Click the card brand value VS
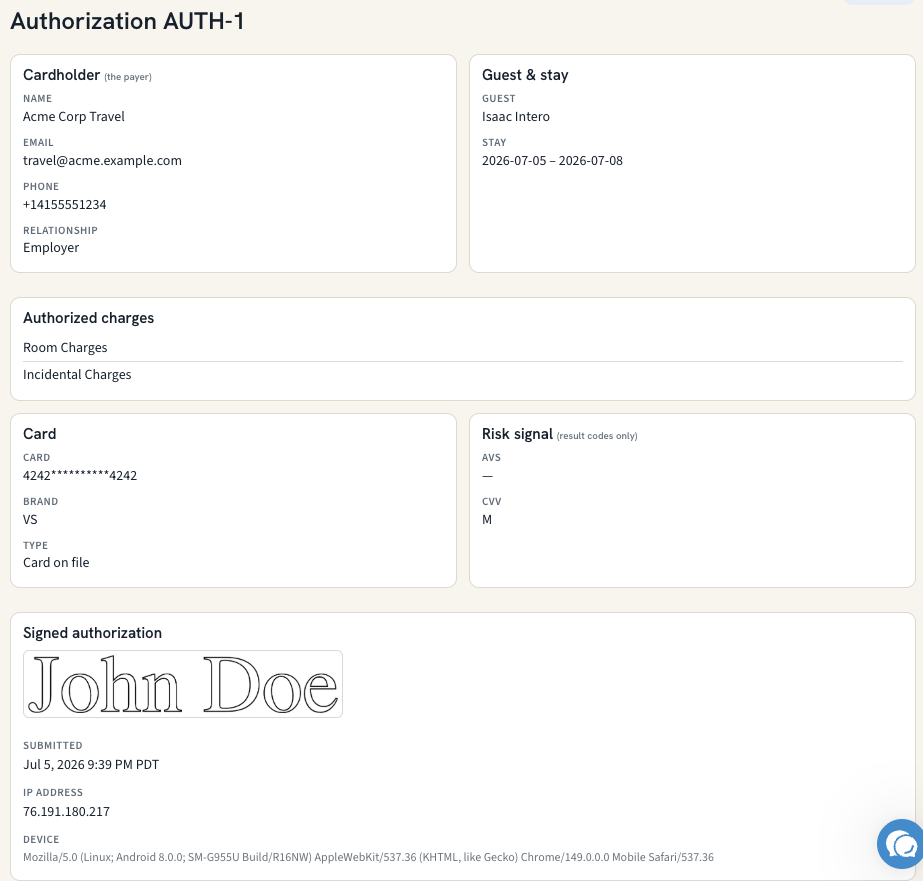This screenshot has width=923, height=881. pyautogui.click(x=30, y=520)
